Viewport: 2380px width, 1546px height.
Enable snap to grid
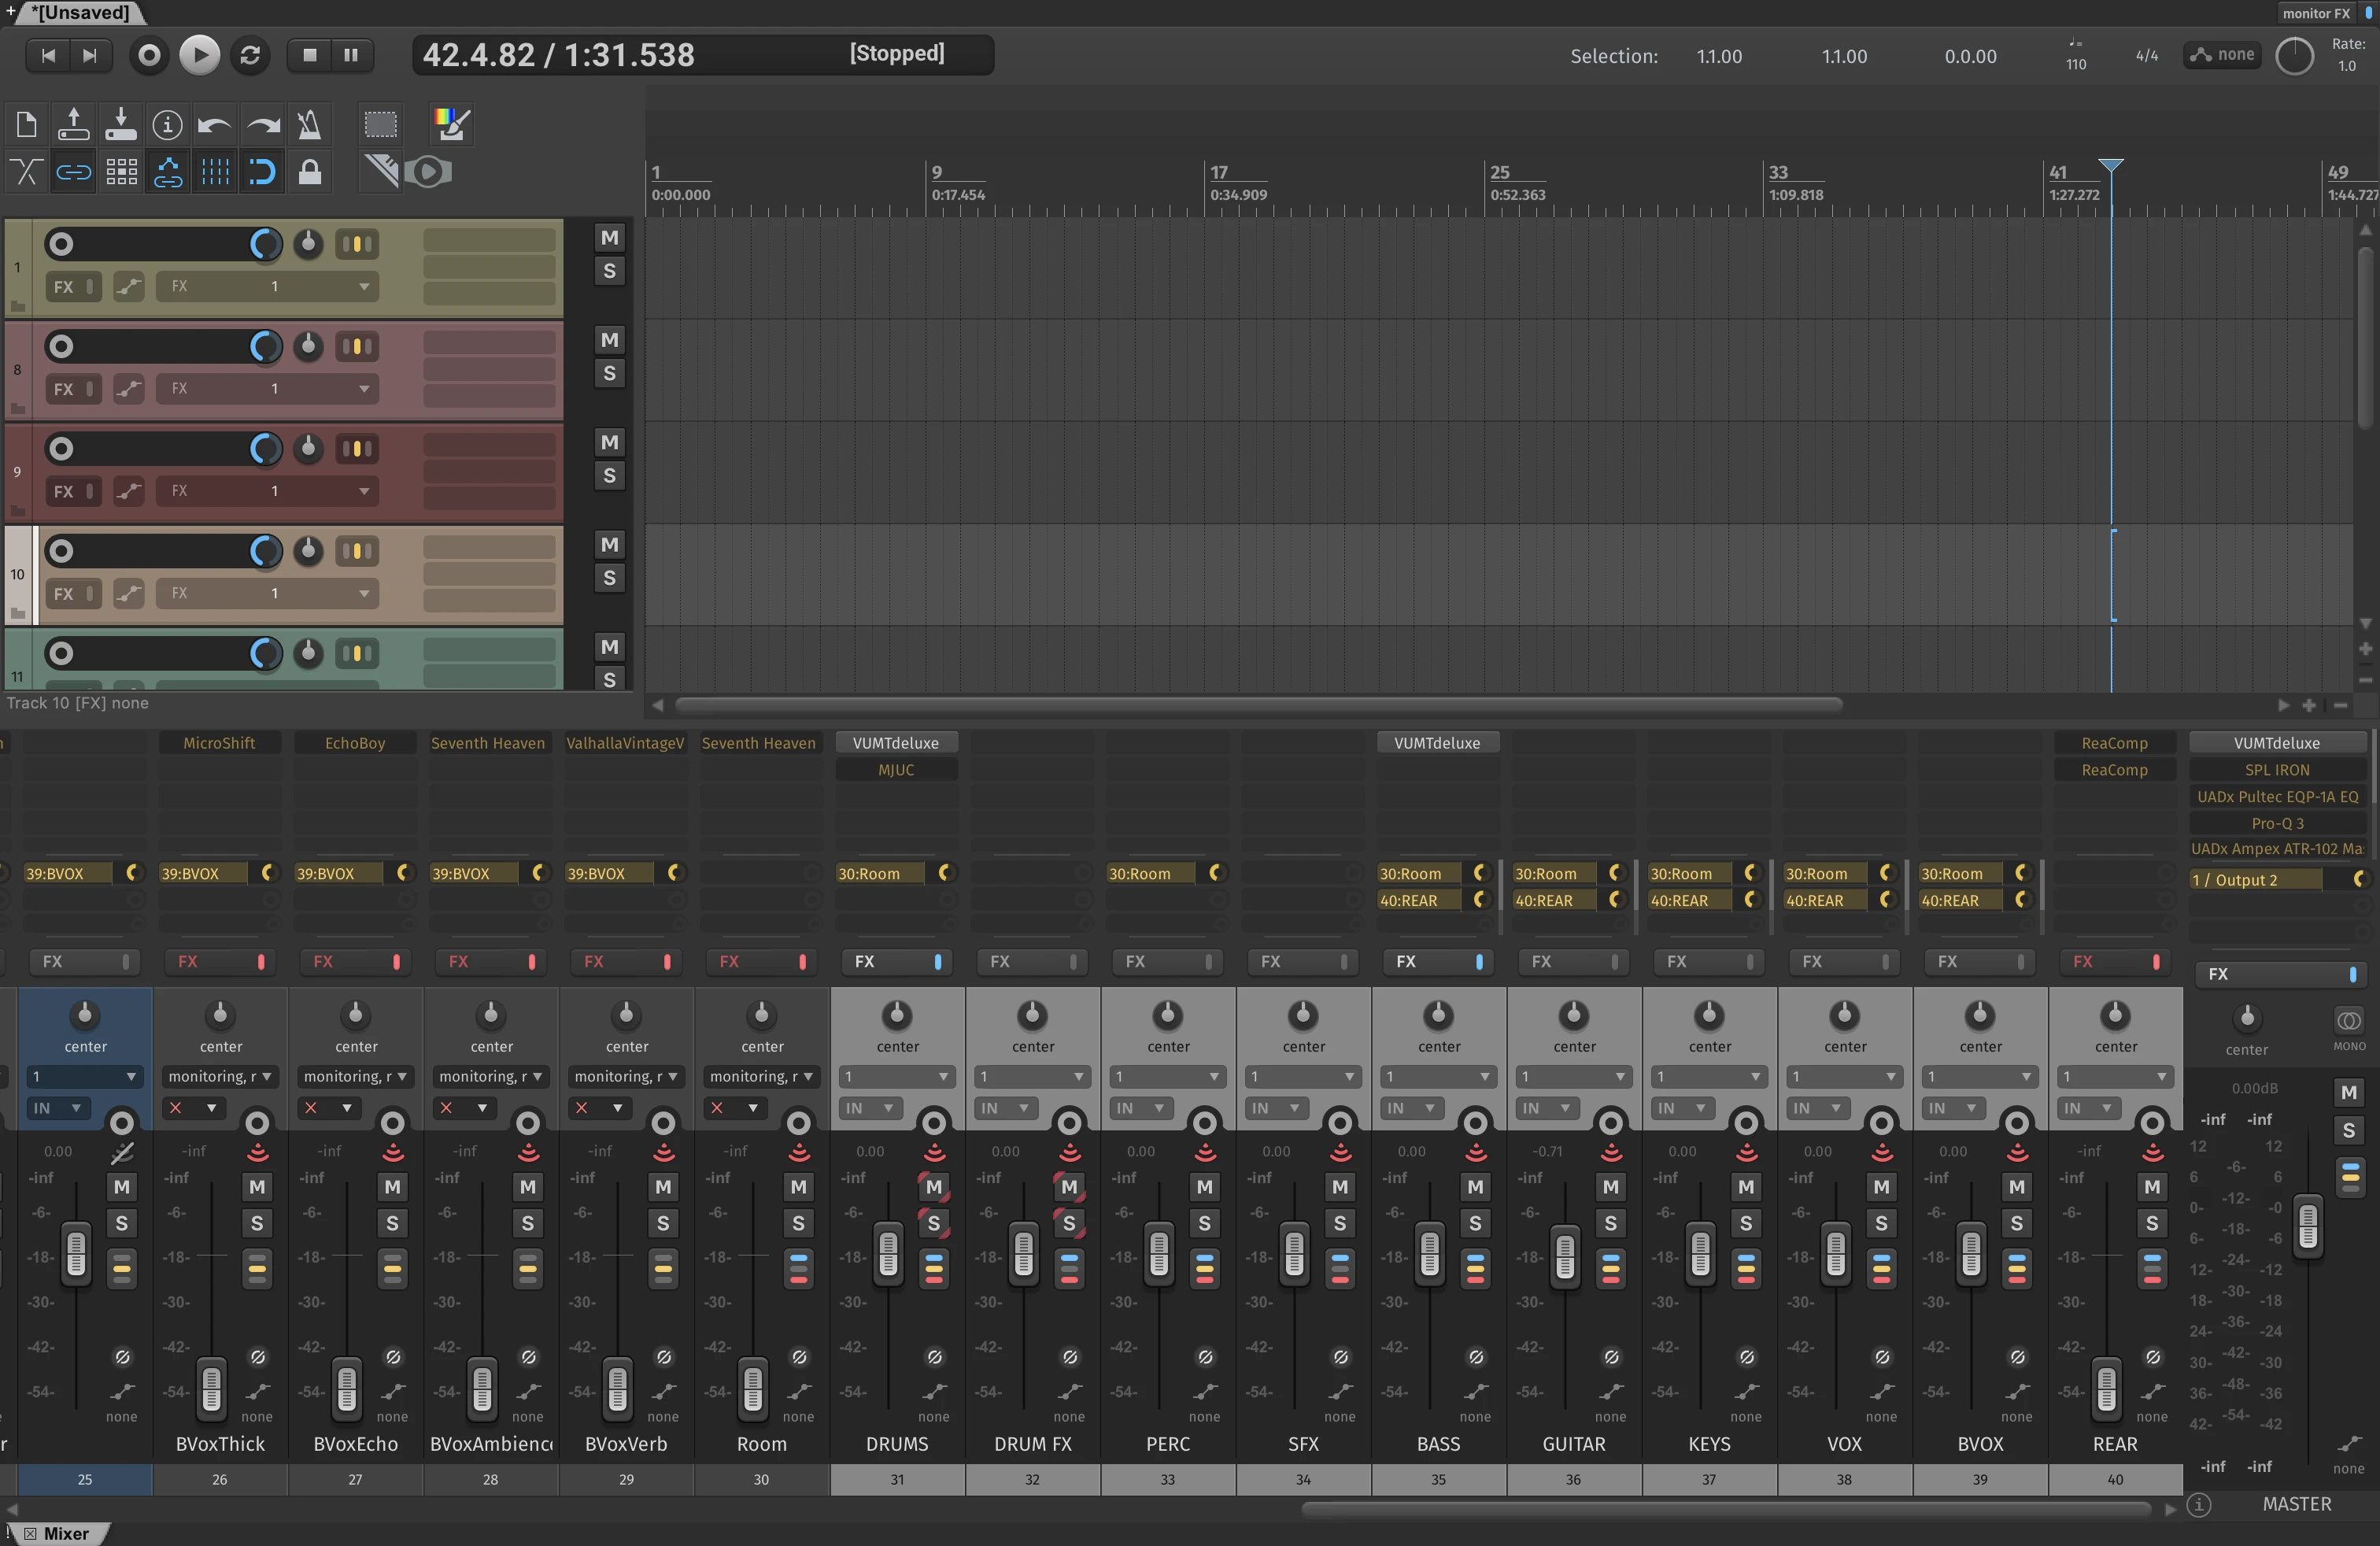[214, 171]
